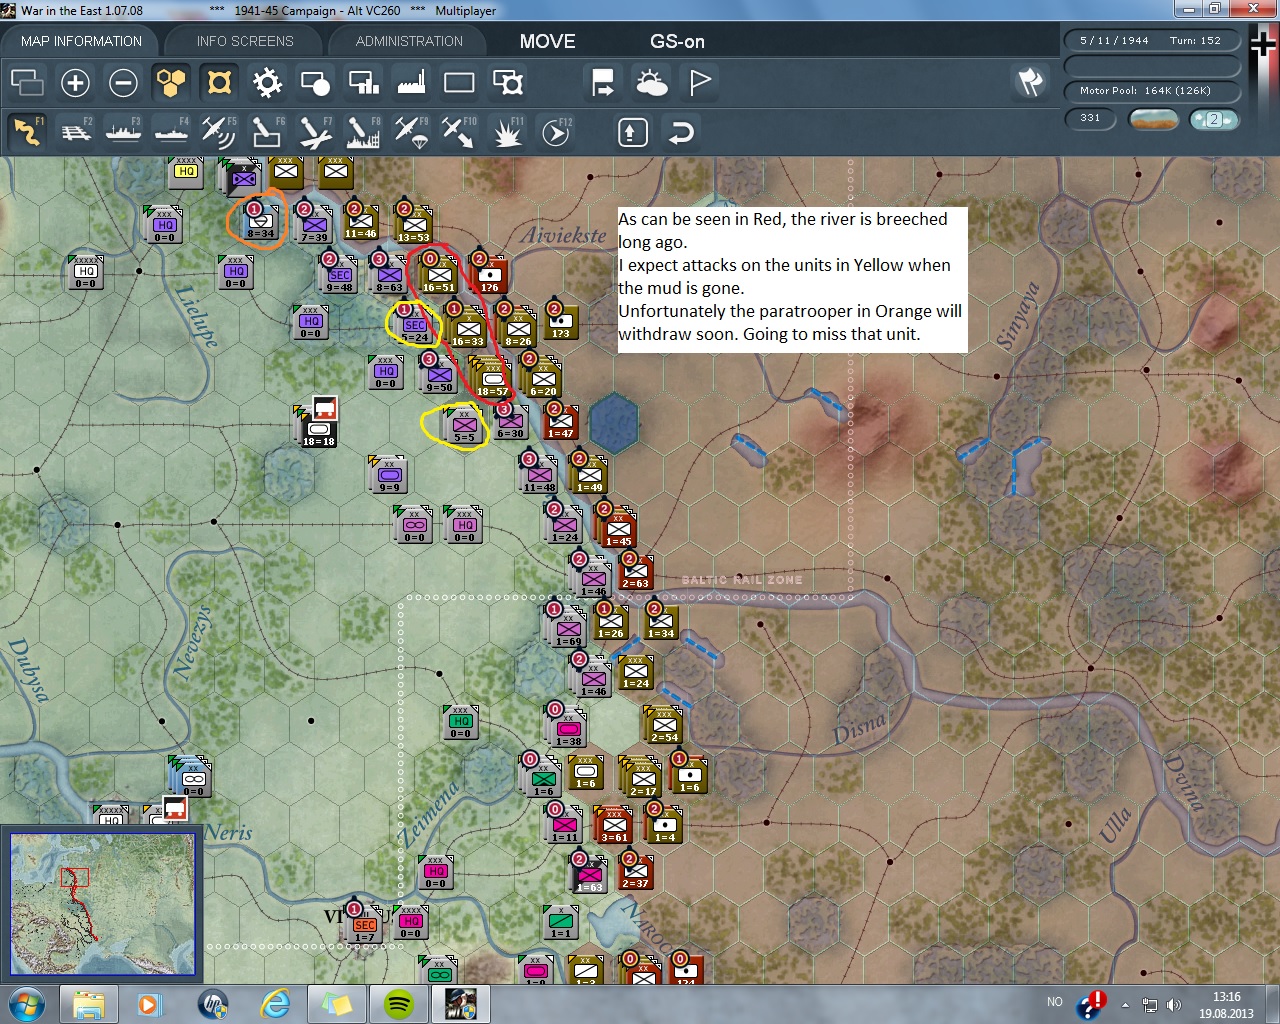Click the weather indicator showing 2
This screenshot has height=1024, width=1280.
[1214, 119]
